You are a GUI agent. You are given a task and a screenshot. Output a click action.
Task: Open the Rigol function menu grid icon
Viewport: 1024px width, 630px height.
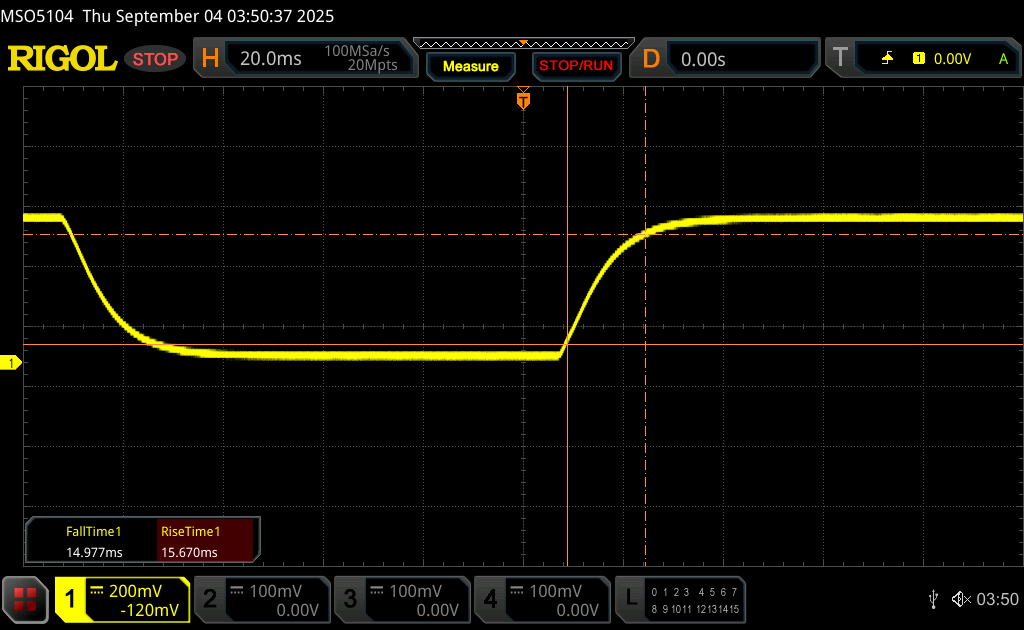[25, 599]
